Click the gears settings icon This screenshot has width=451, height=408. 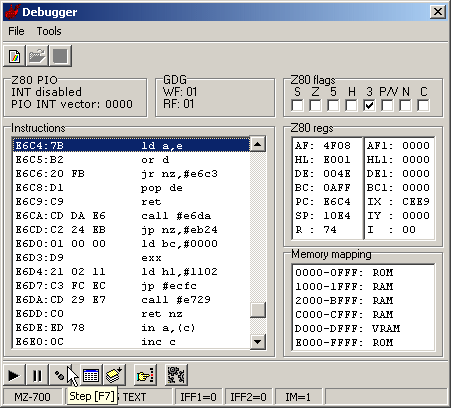176,375
